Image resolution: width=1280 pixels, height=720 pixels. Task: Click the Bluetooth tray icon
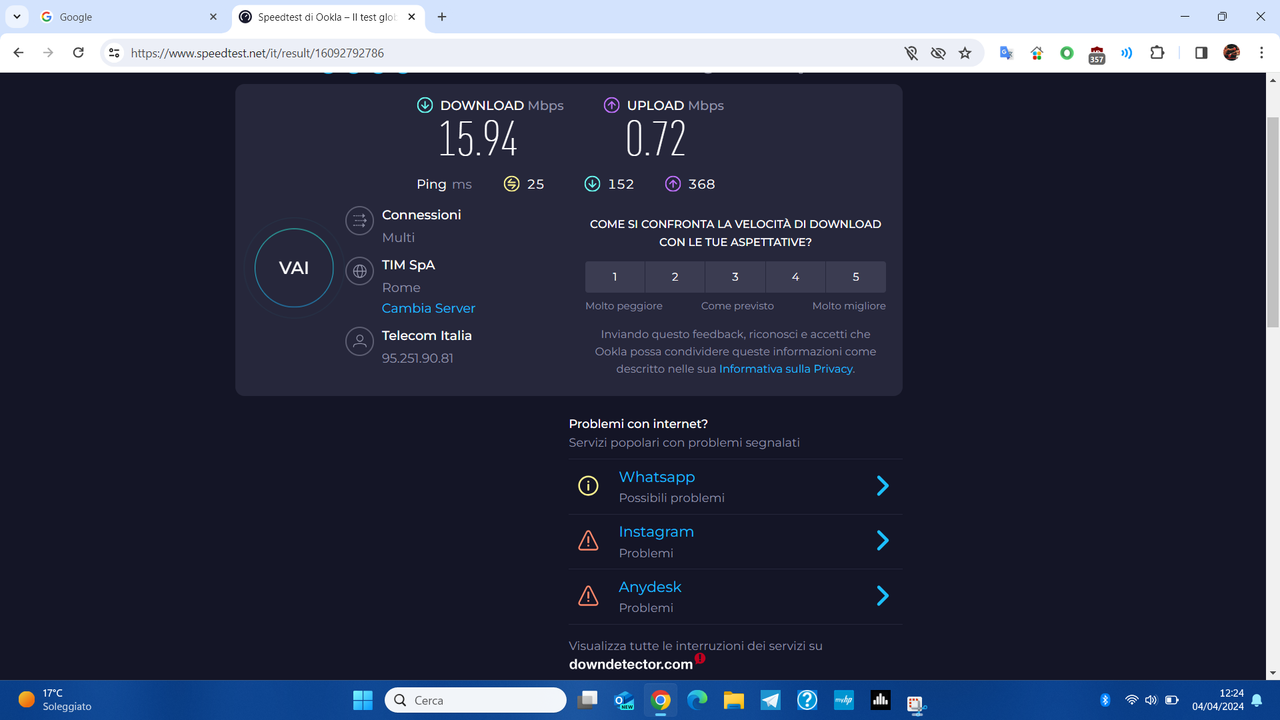1105,700
